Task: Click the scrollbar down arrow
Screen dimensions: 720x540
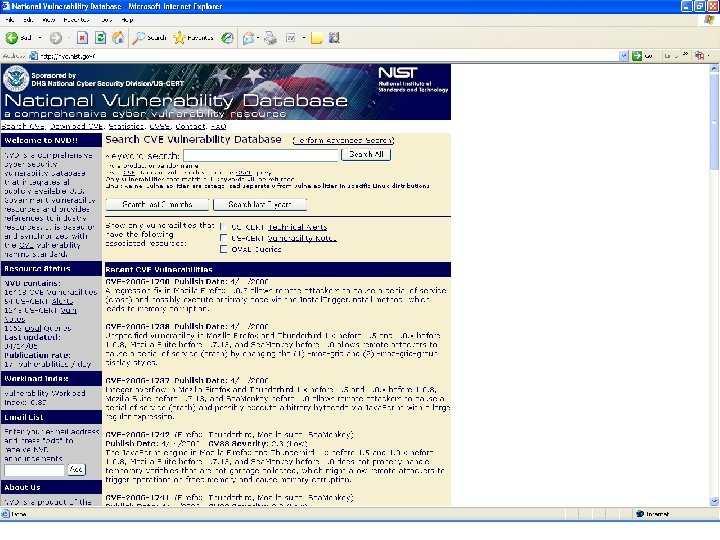Action: click(714, 501)
